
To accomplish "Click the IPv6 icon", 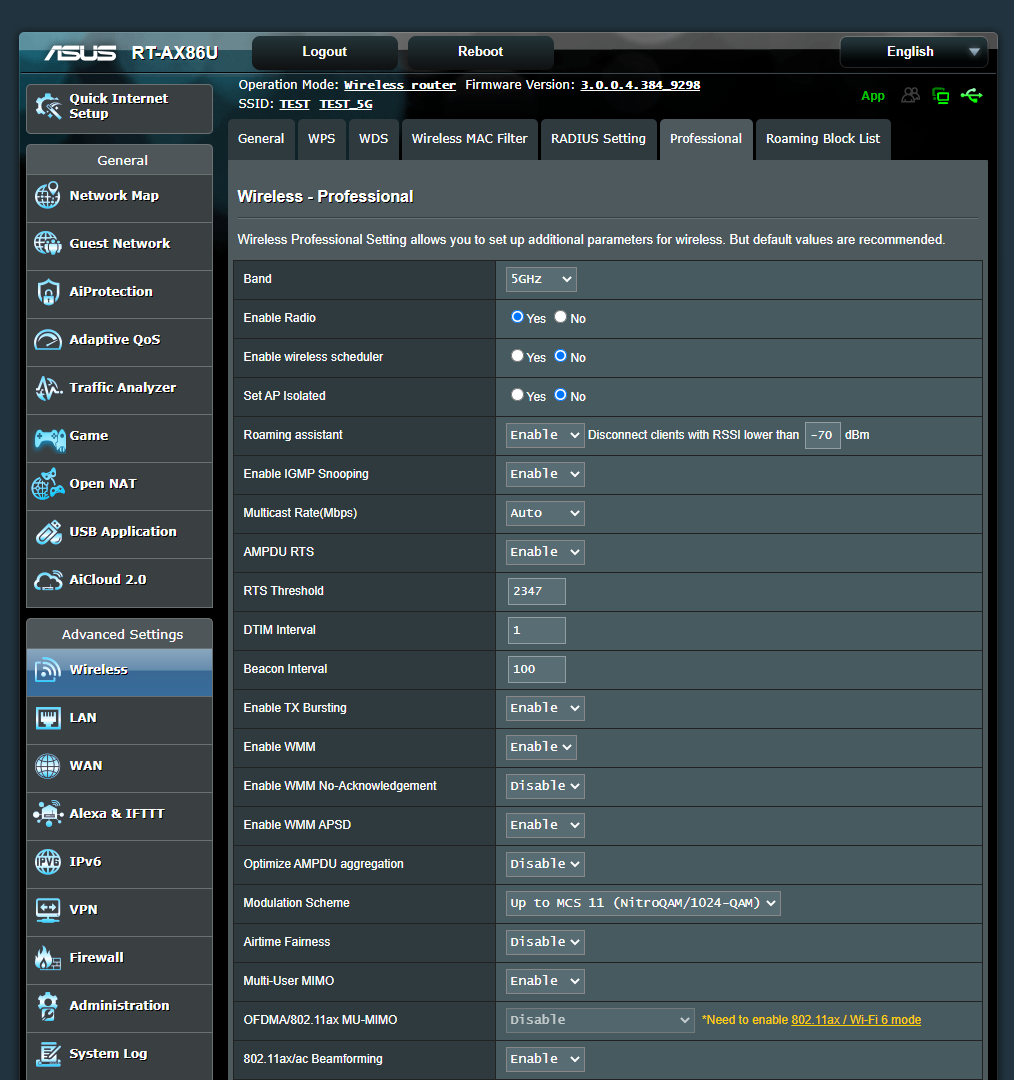I will coord(48,862).
